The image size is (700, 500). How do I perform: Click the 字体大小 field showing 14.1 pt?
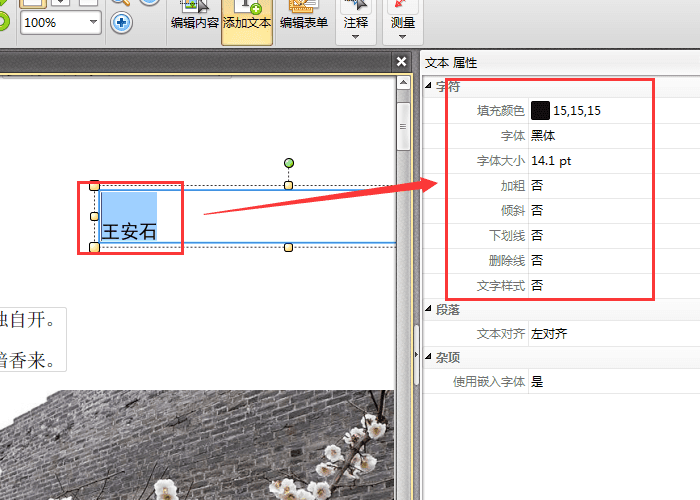coord(551,160)
